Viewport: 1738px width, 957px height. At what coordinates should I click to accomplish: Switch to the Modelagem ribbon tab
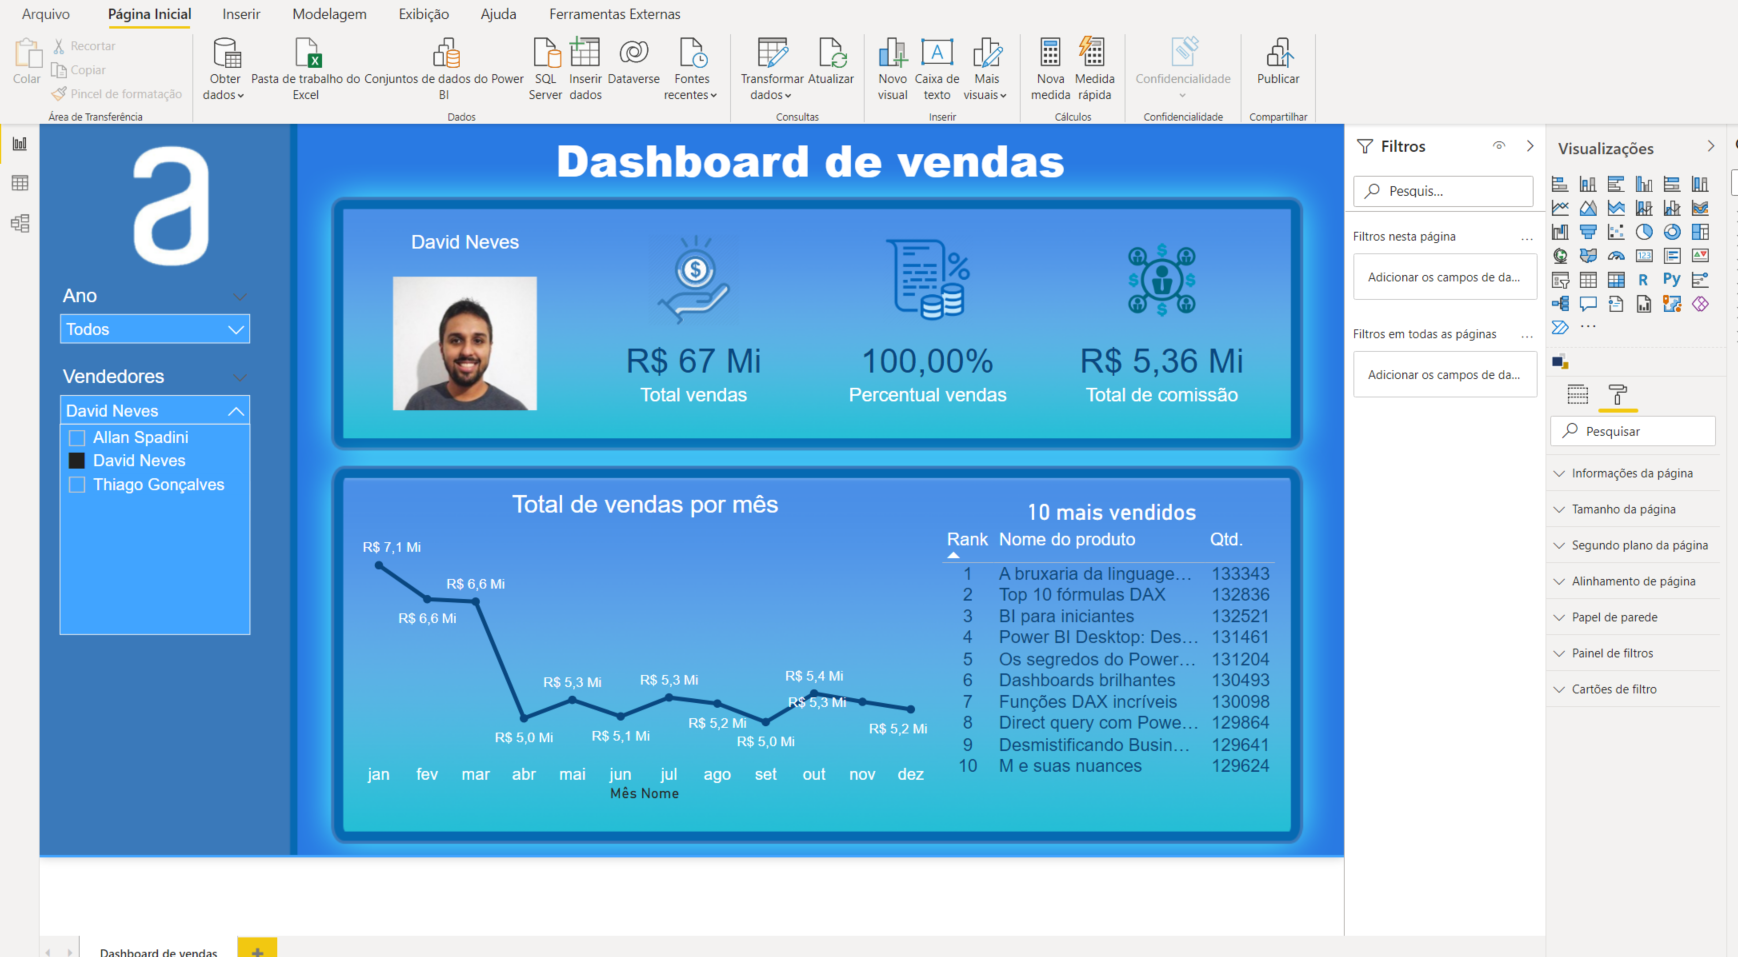(329, 14)
